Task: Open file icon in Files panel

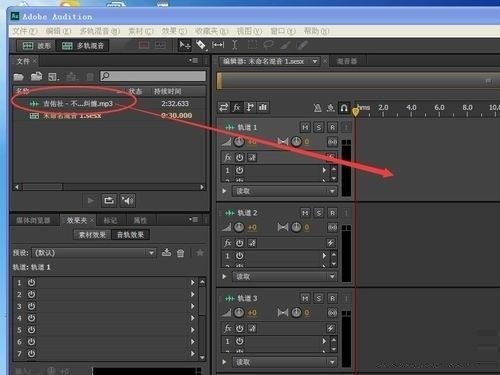Action: (19, 77)
